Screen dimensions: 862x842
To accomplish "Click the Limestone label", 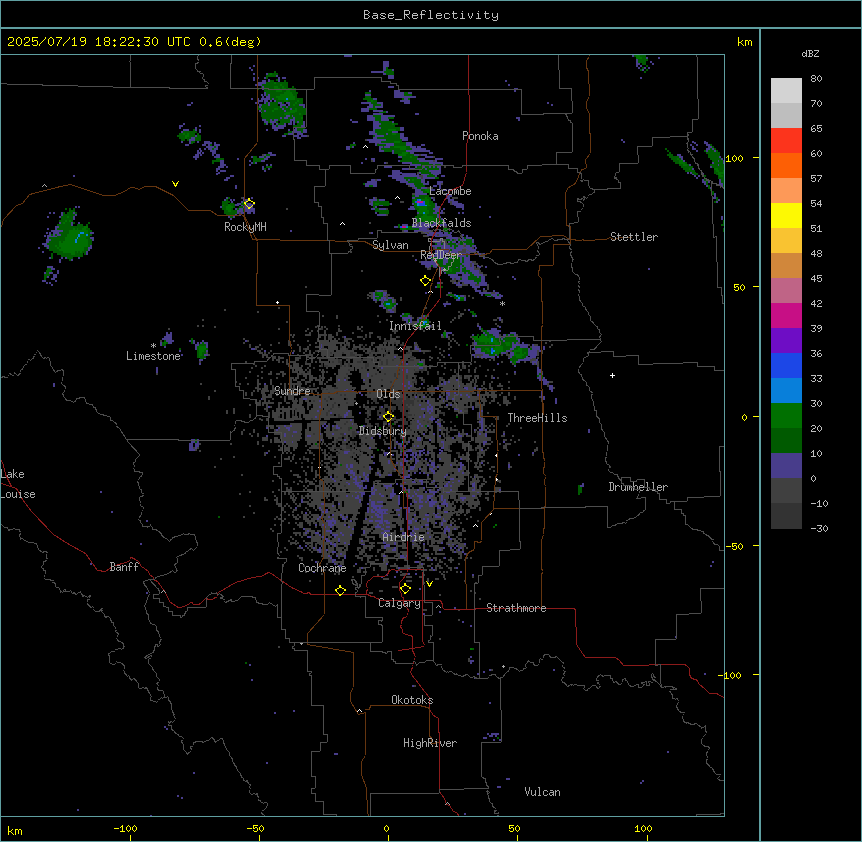I will click(153, 356).
